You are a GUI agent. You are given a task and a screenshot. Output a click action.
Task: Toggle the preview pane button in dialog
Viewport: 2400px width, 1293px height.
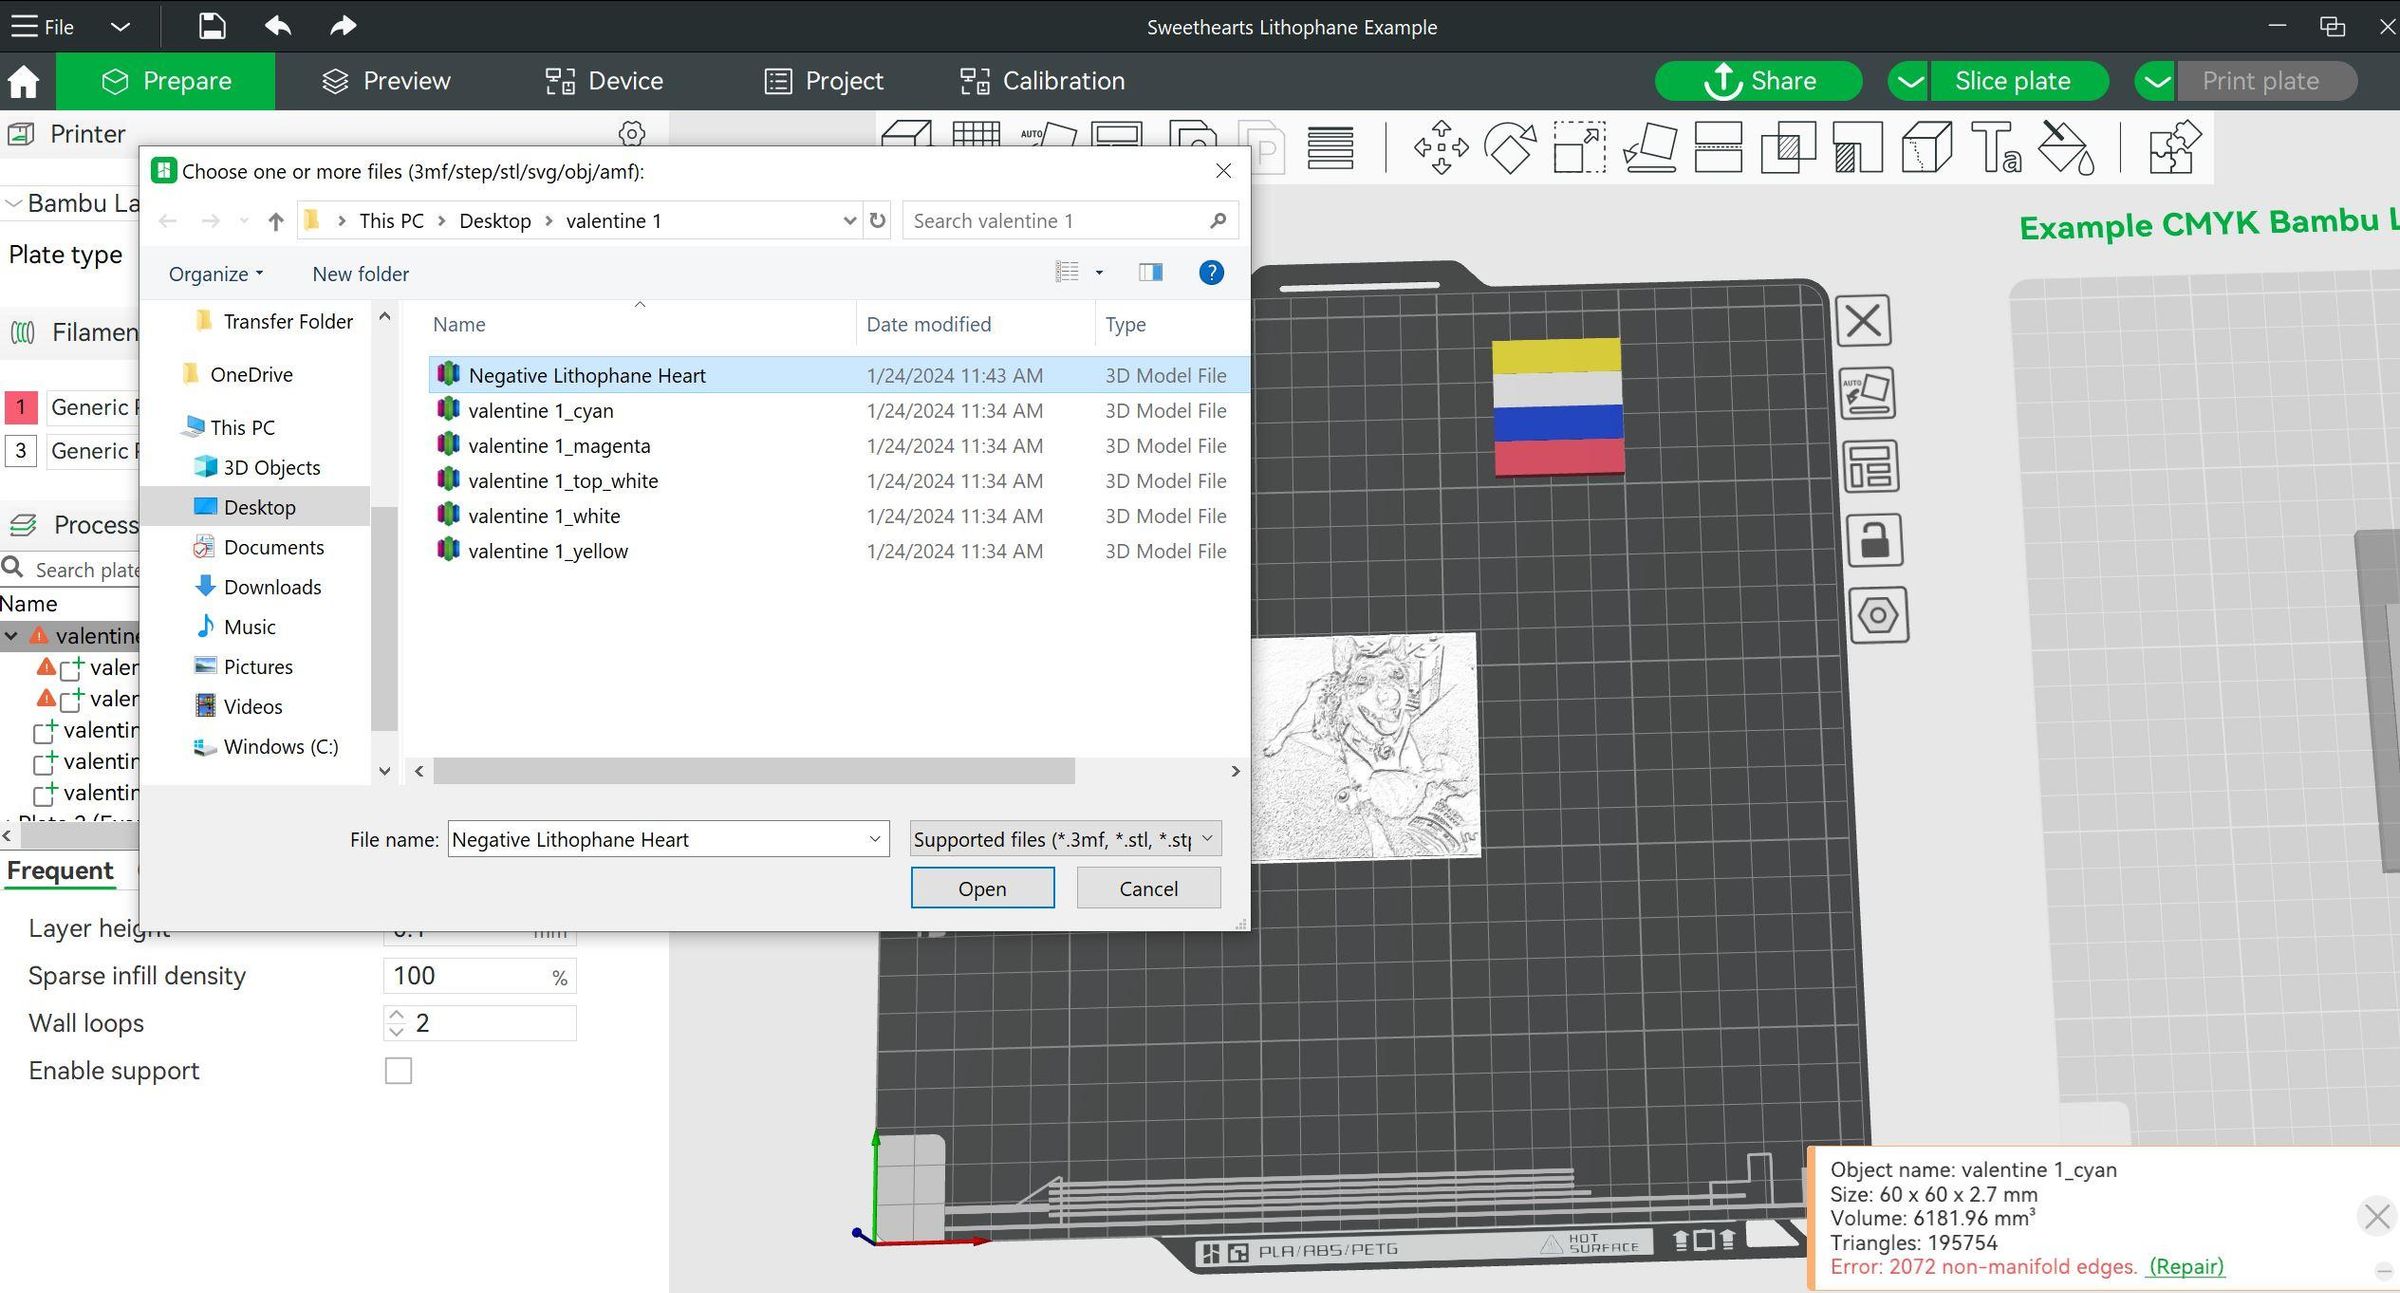(1150, 272)
